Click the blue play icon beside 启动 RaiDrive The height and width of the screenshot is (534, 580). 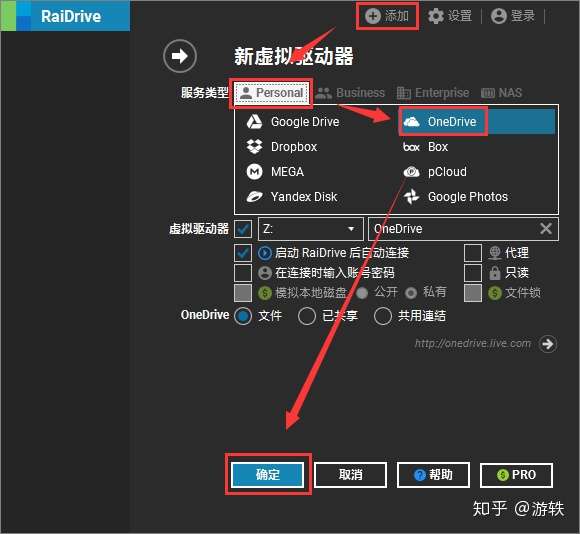click(265, 253)
